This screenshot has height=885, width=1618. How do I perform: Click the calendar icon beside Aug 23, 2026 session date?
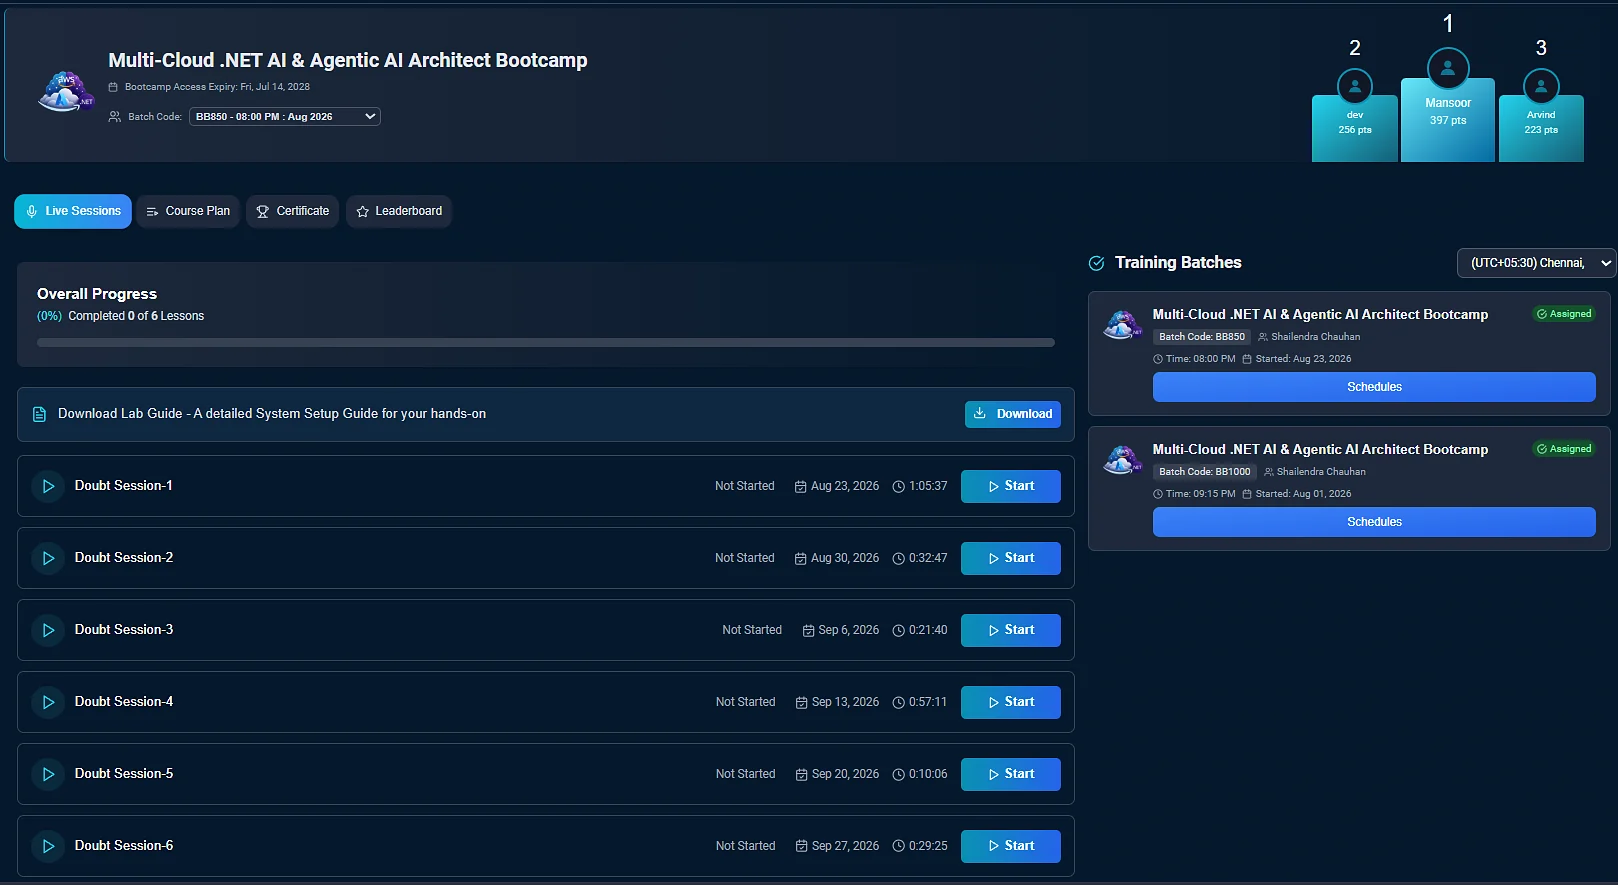click(x=800, y=487)
